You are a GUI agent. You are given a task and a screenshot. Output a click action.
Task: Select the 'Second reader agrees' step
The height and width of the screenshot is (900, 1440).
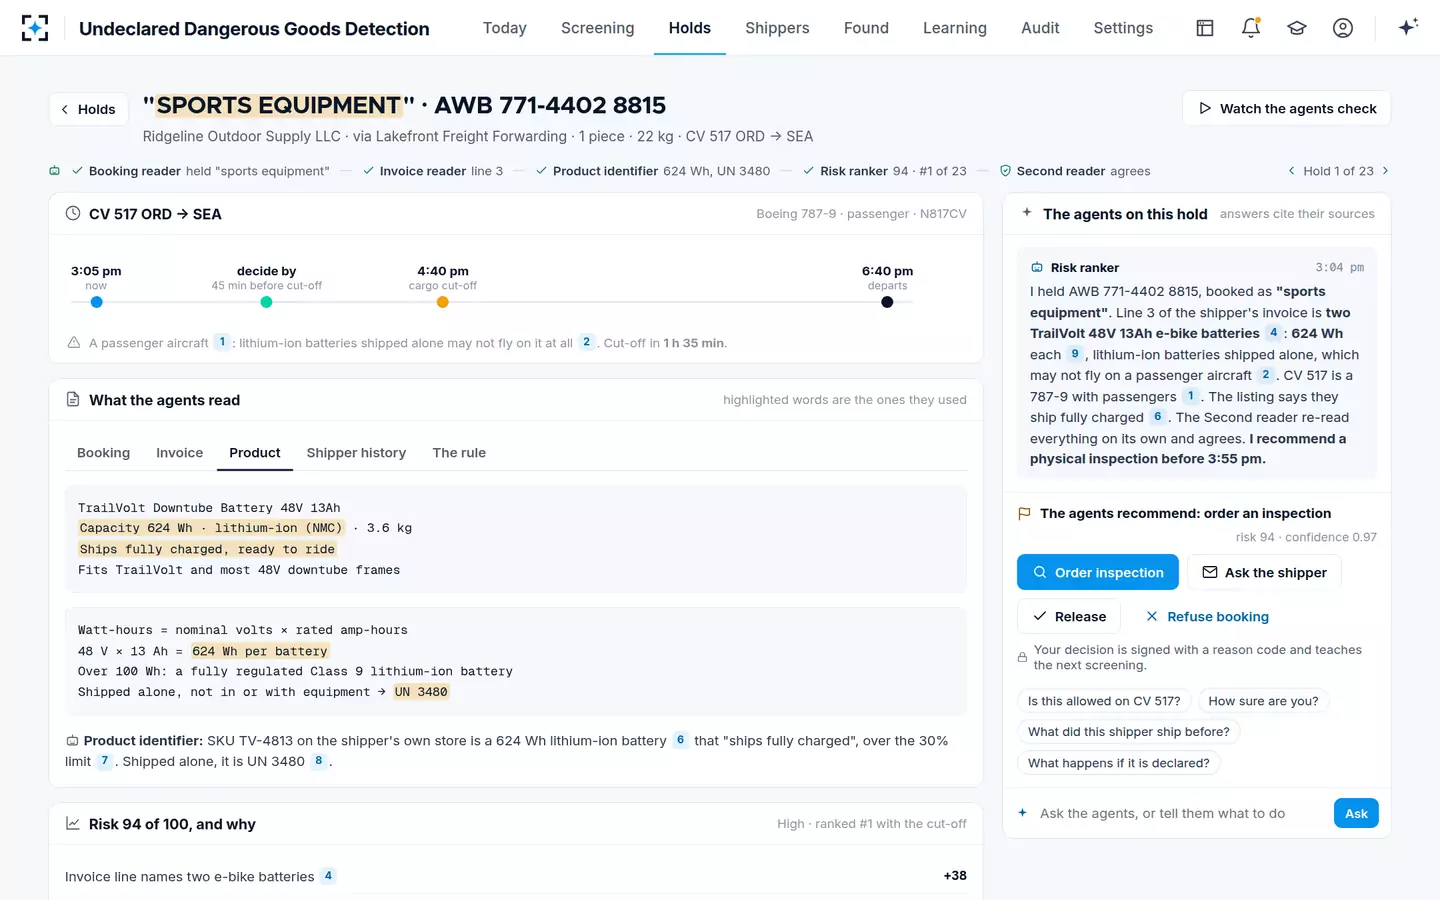1075,171
